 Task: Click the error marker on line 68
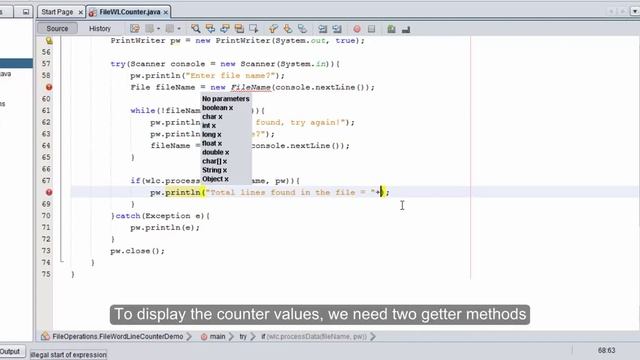coord(49,192)
